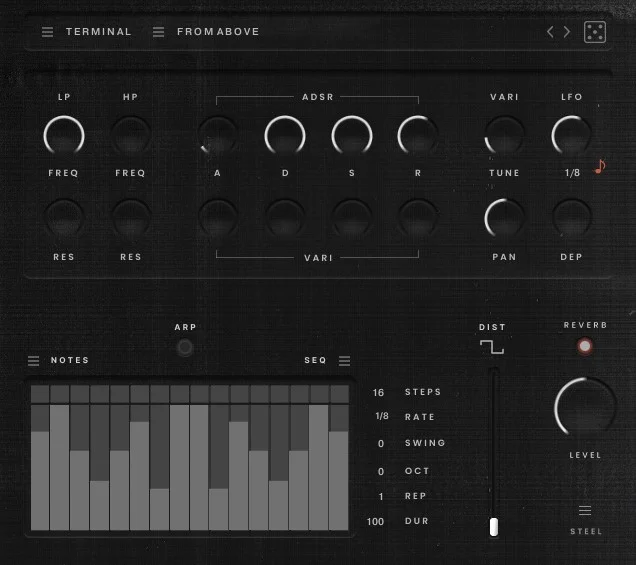Toggle the ARP on/off button
The height and width of the screenshot is (565, 636).
coord(185,347)
